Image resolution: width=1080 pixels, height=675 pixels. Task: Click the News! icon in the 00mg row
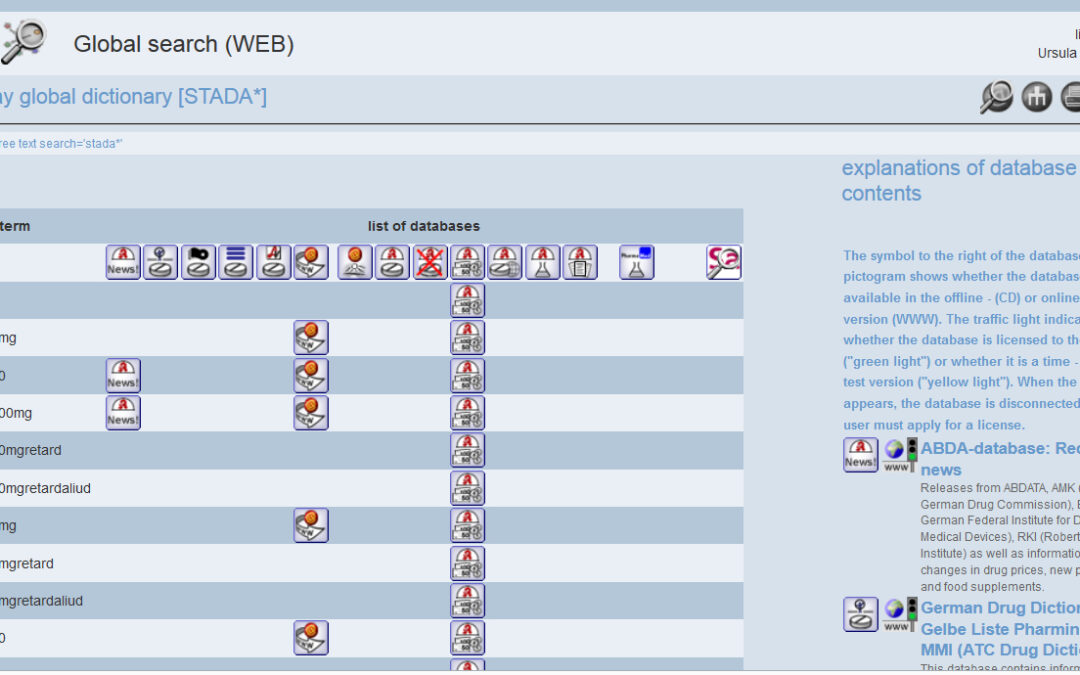[x=123, y=413]
